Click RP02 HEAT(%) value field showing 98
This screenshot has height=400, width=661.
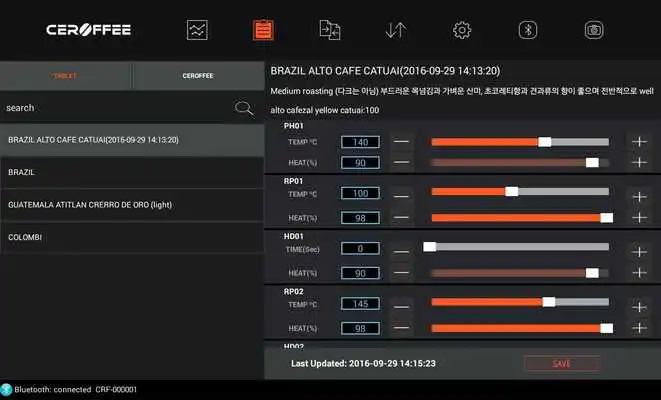pyautogui.click(x=360, y=328)
